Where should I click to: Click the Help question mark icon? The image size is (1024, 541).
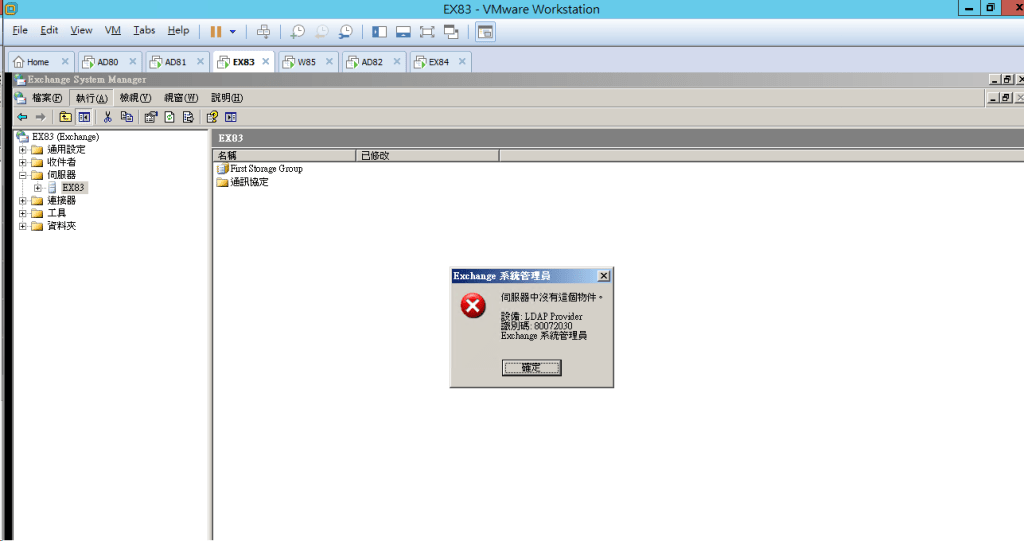tap(212, 117)
